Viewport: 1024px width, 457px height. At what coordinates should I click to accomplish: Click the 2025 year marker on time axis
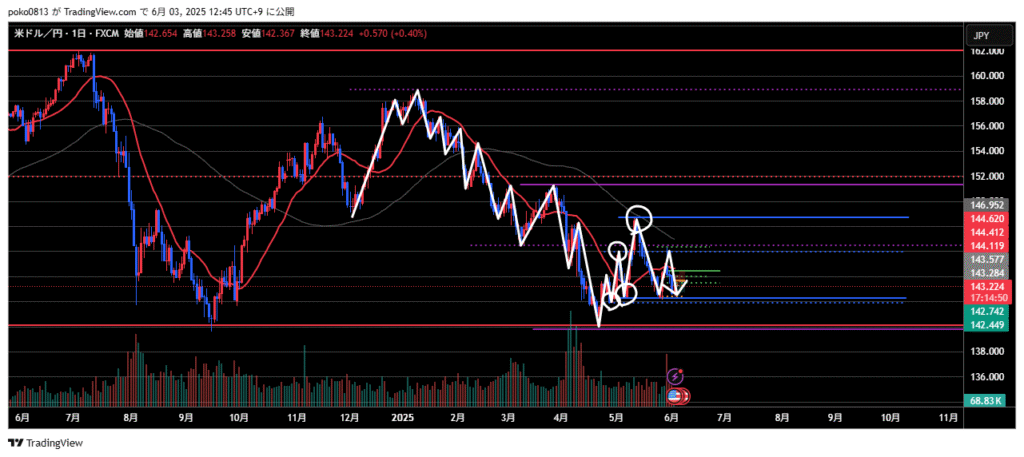pos(402,417)
